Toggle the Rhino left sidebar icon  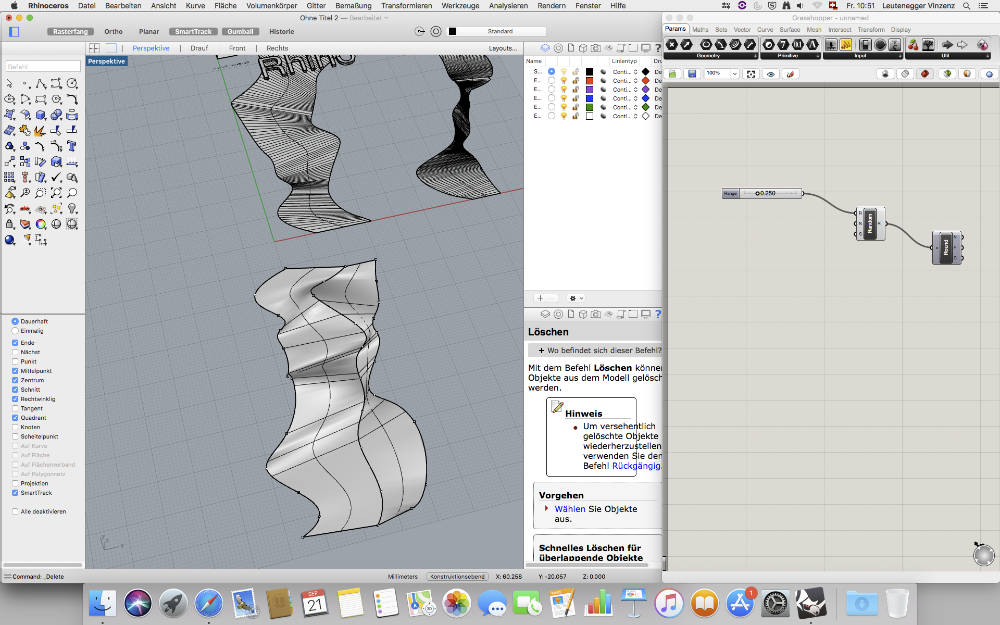click(14, 31)
